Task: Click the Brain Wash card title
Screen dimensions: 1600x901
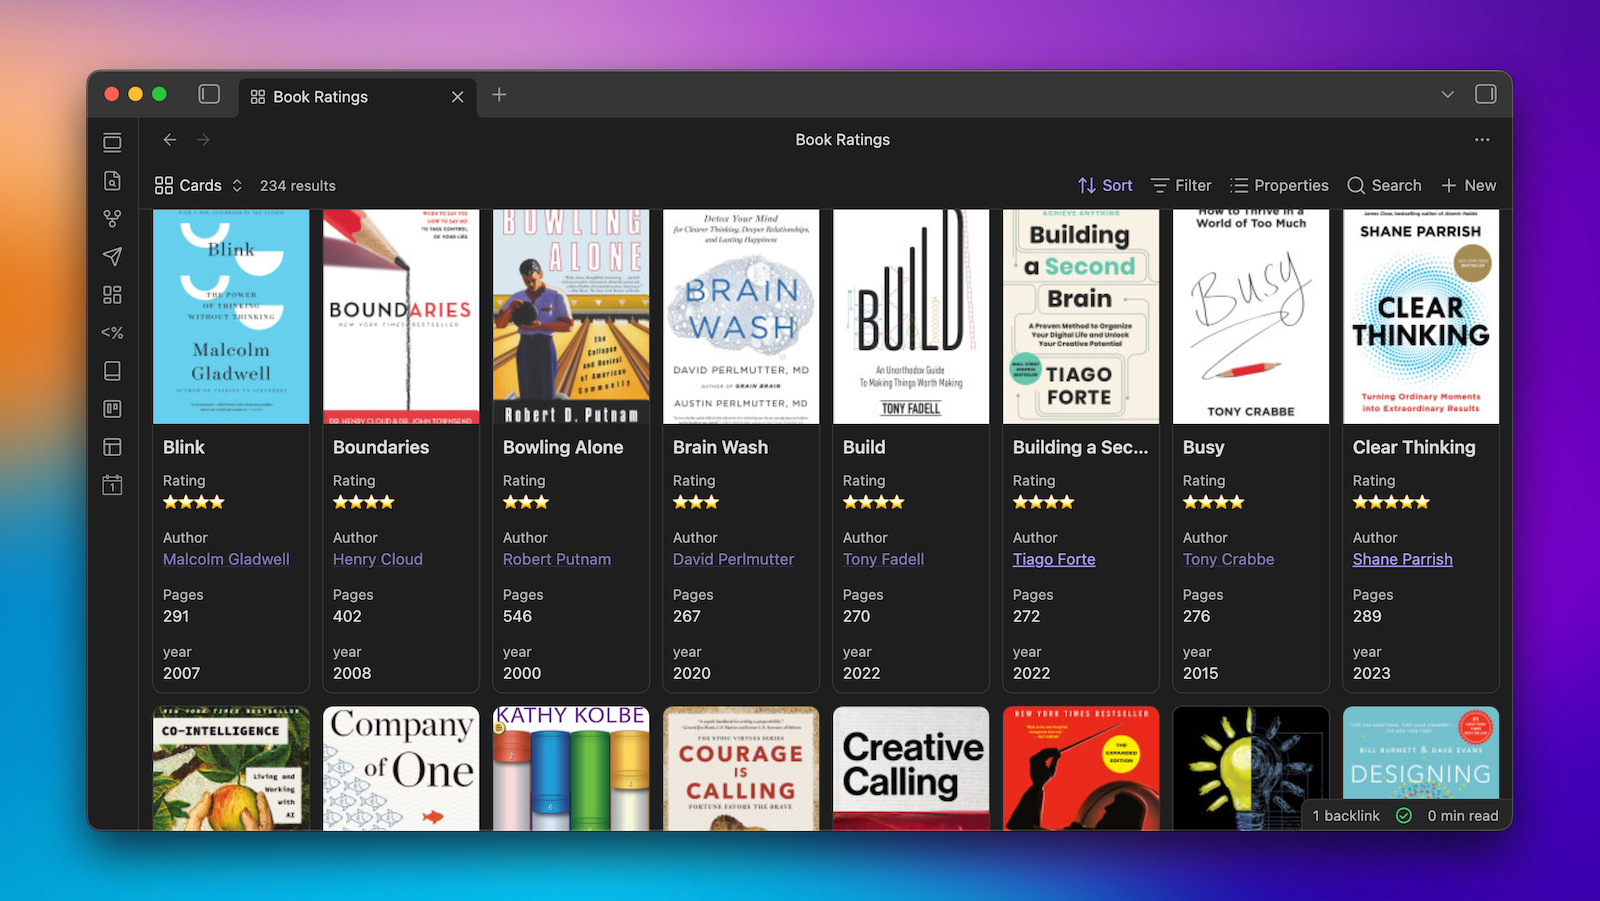Action: [720, 448]
